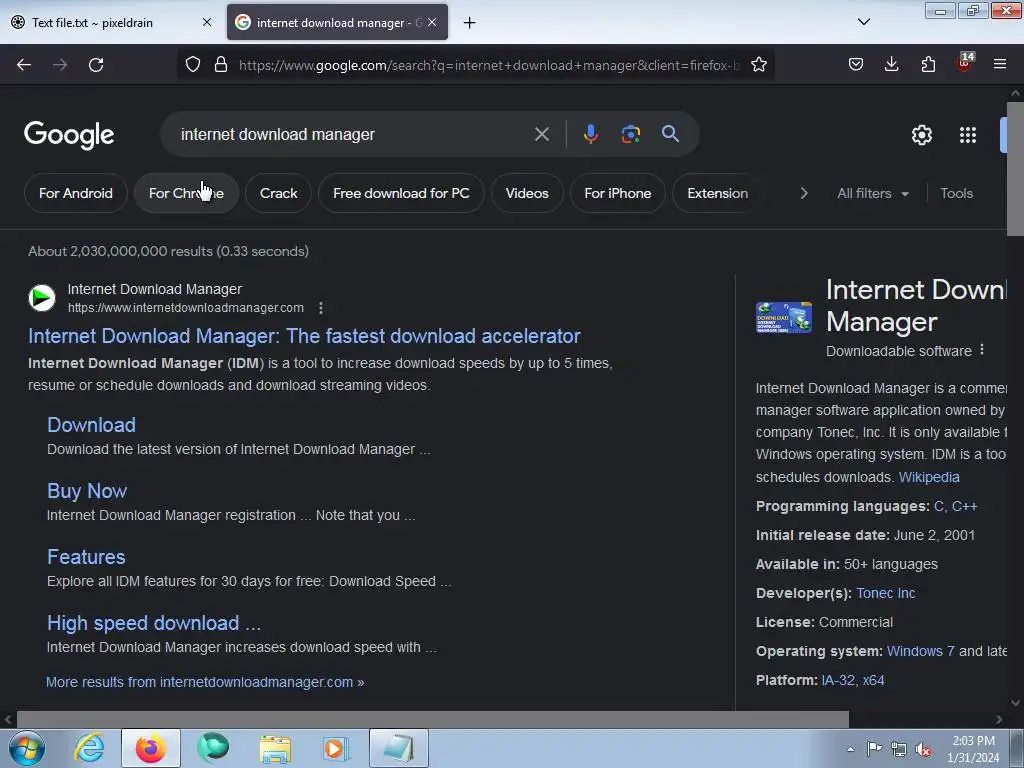The height and width of the screenshot is (768, 1024).
Task: Open the x64 platform link
Action: click(x=873, y=680)
